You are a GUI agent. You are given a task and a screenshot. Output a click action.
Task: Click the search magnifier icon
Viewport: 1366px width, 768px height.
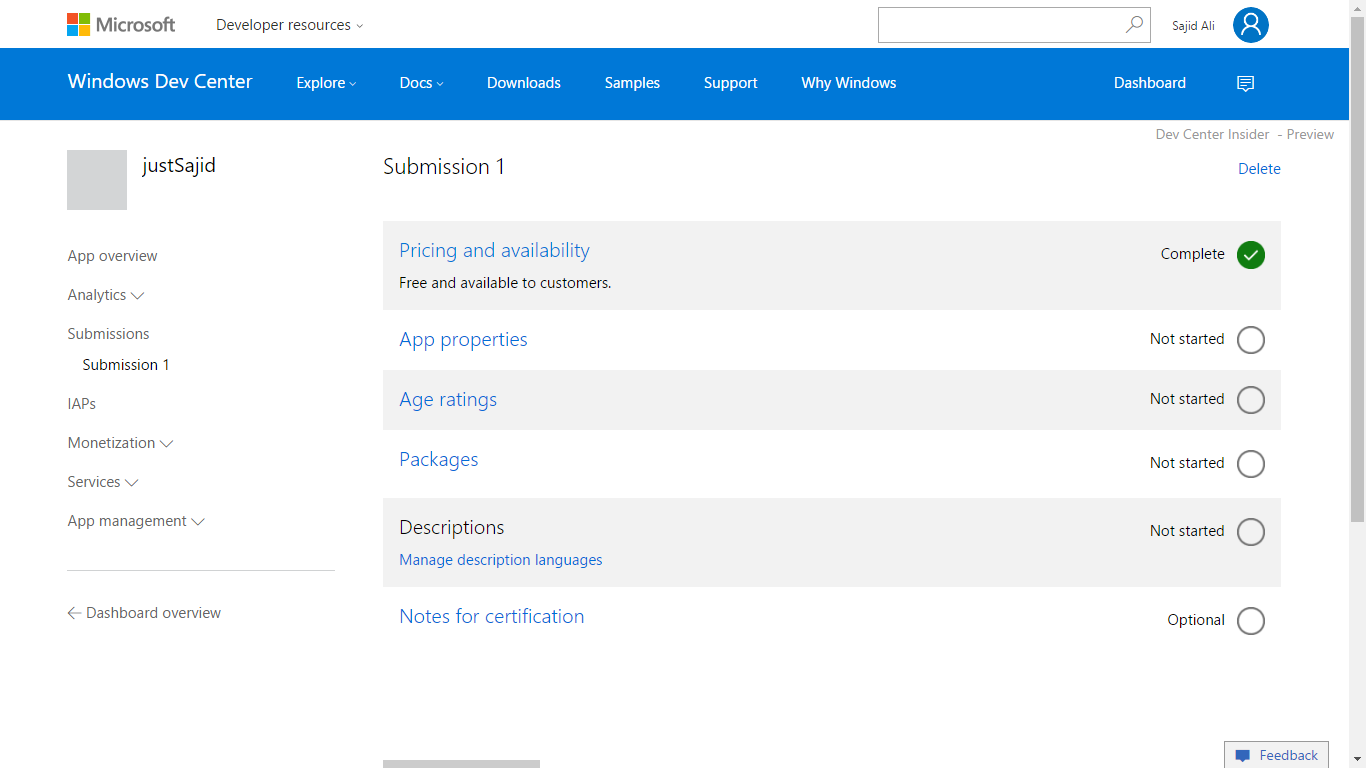[x=1134, y=25]
